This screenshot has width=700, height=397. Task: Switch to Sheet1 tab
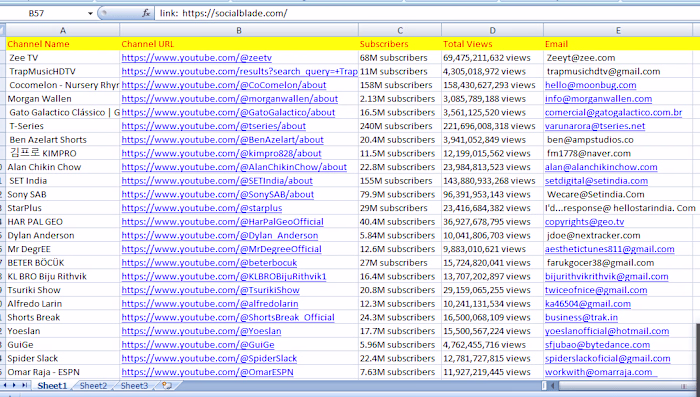pos(52,385)
